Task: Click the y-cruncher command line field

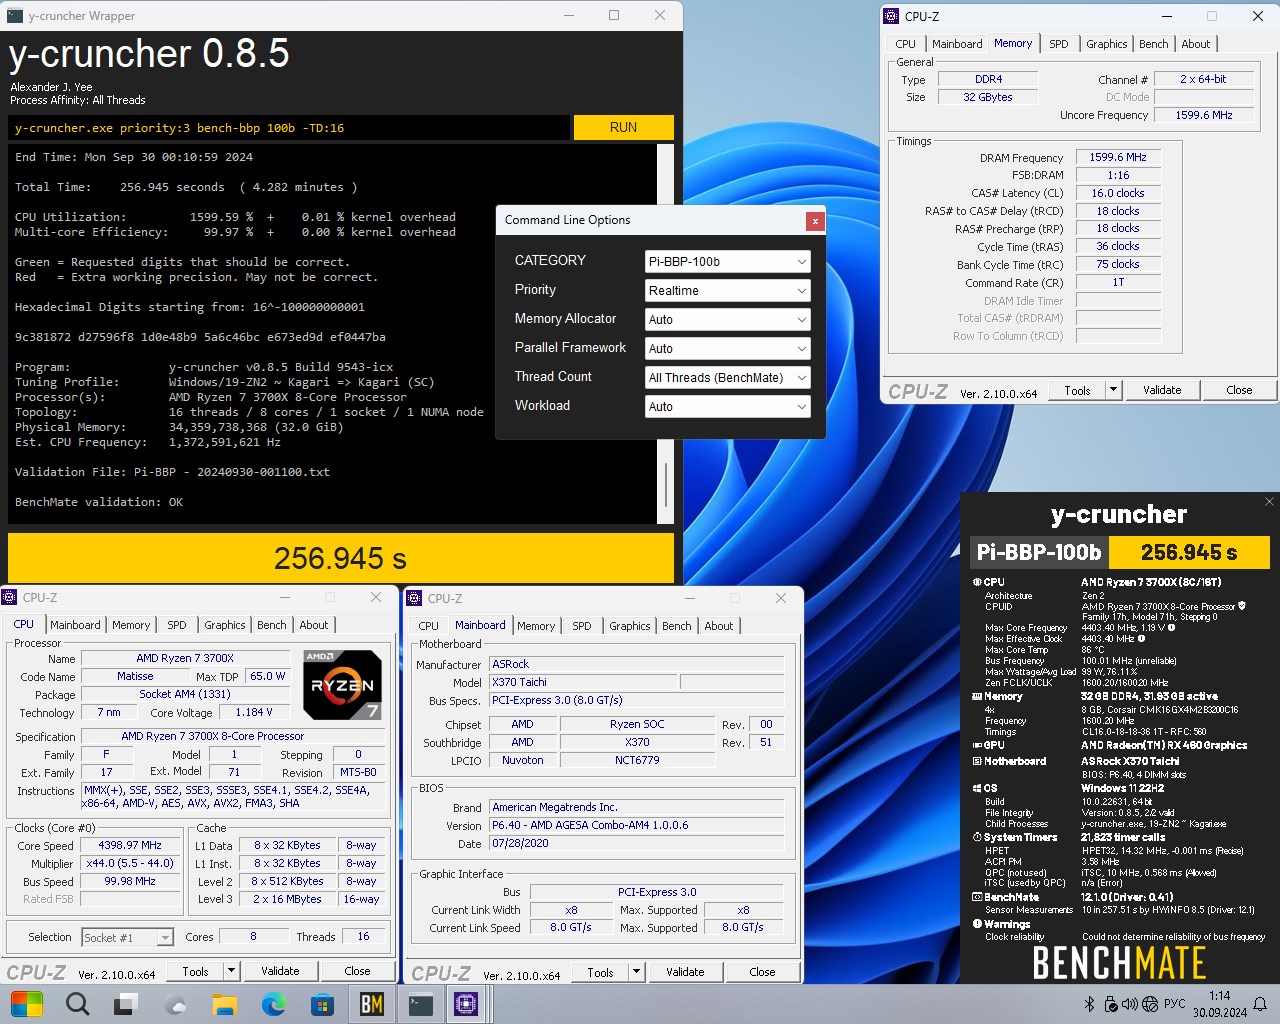Action: coord(290,128)
